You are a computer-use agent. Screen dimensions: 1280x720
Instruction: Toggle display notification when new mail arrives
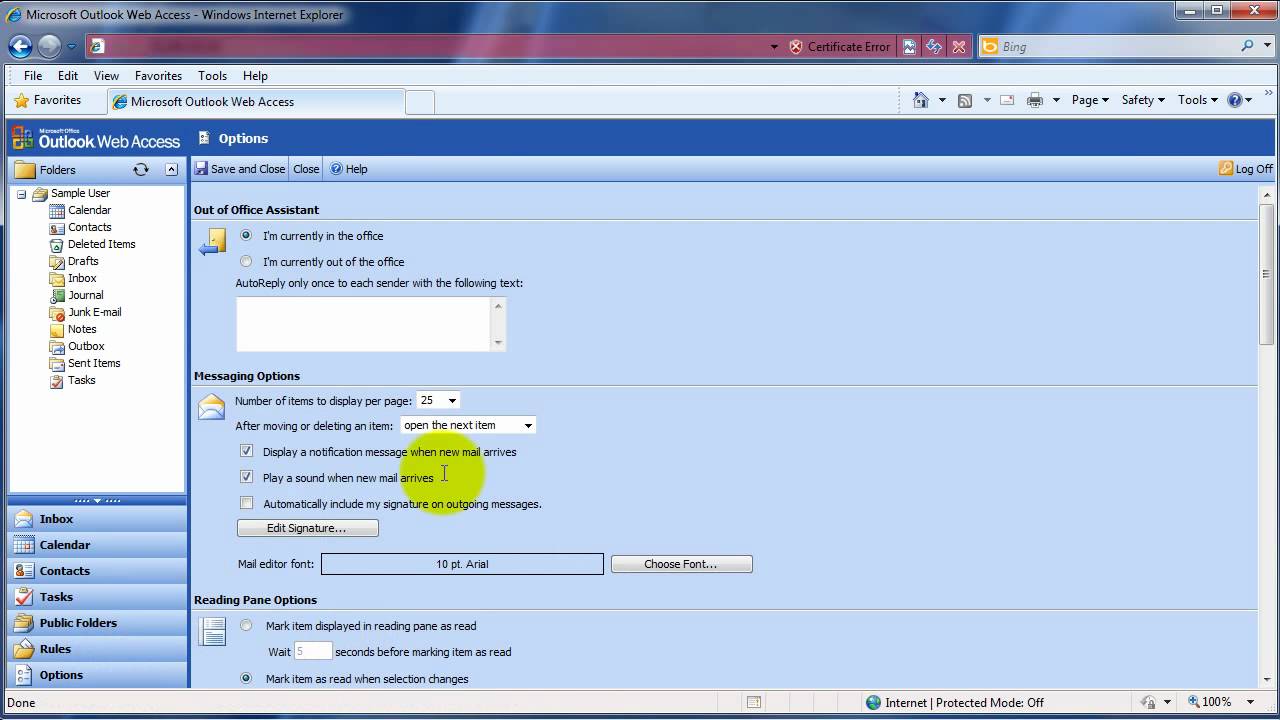pos(246,451)
